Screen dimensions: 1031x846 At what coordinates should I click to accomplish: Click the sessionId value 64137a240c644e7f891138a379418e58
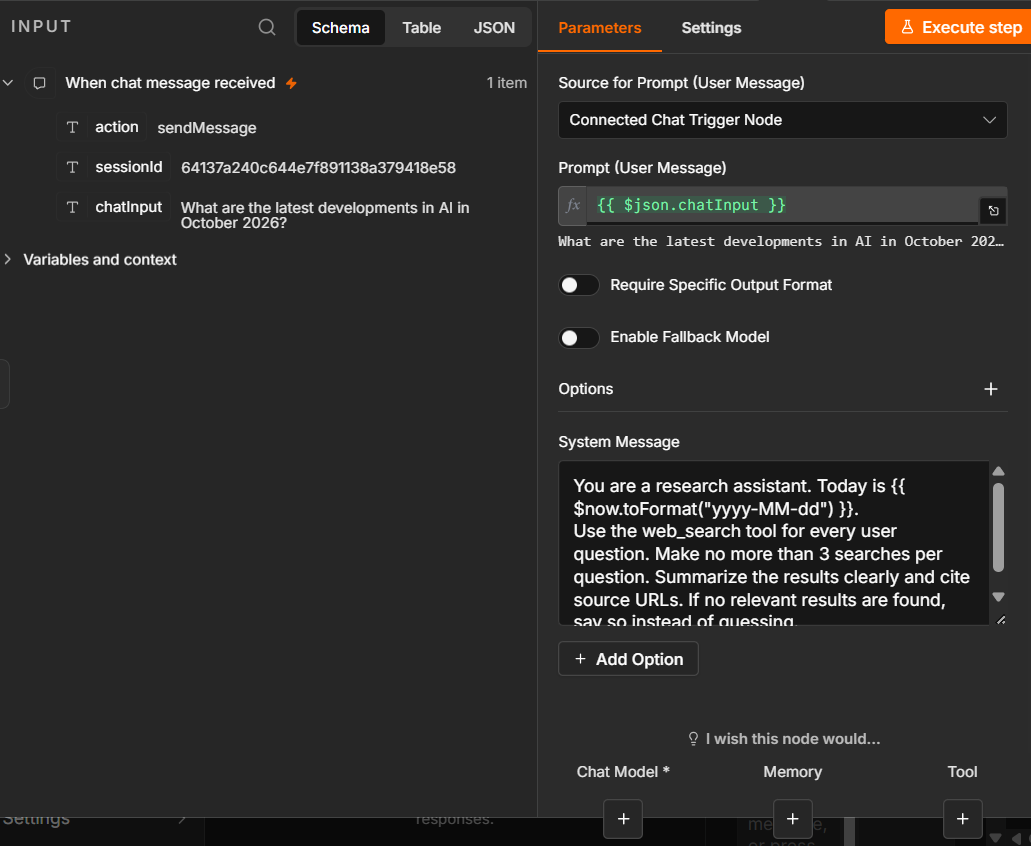[x=318, y=168]
